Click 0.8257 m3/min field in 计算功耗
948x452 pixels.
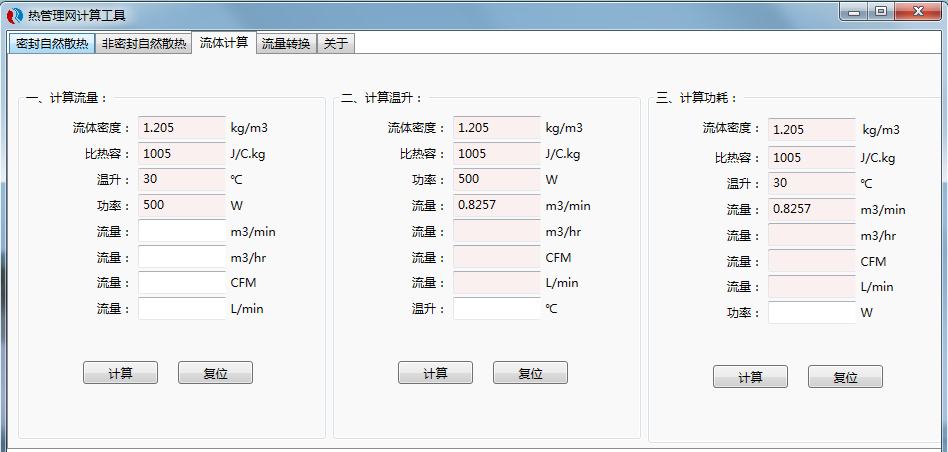pos(812,210)
